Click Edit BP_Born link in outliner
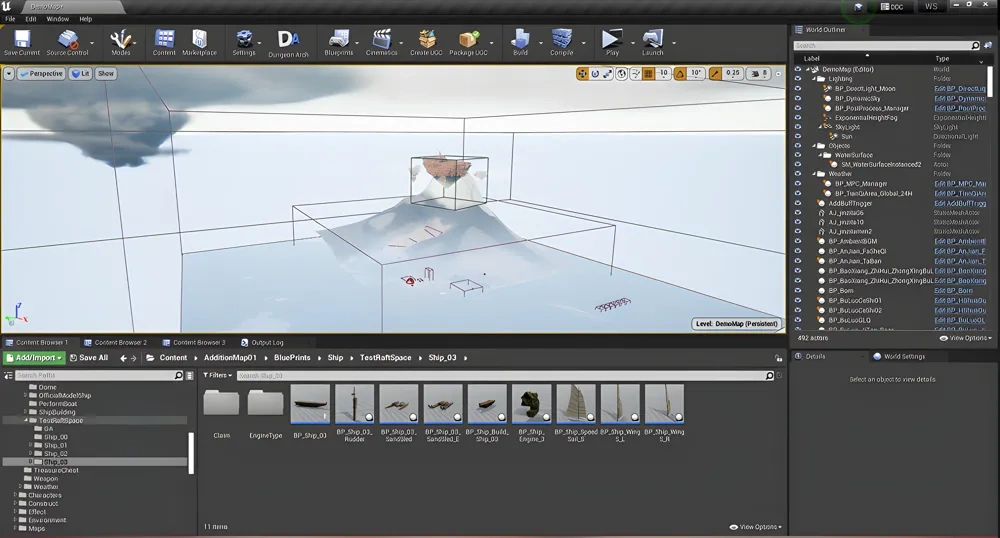 pyautogui.click(x=953, y=290)
